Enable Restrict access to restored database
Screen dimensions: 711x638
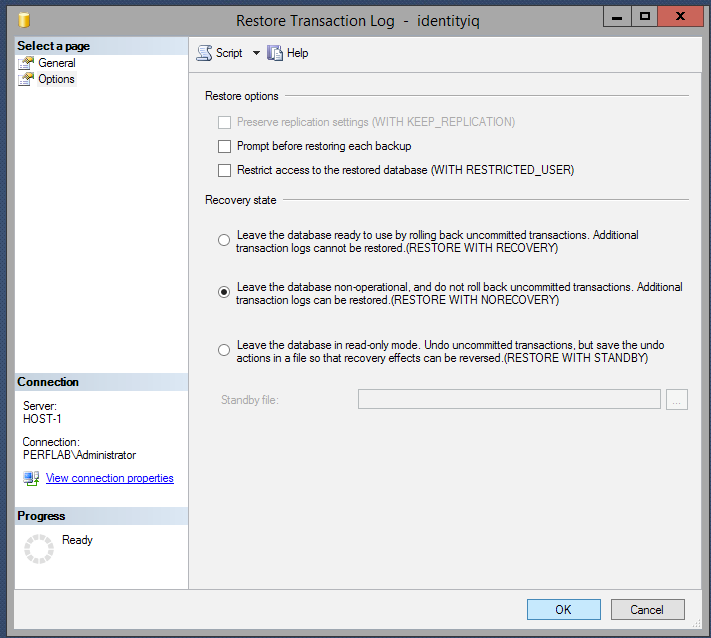(224, 170)
